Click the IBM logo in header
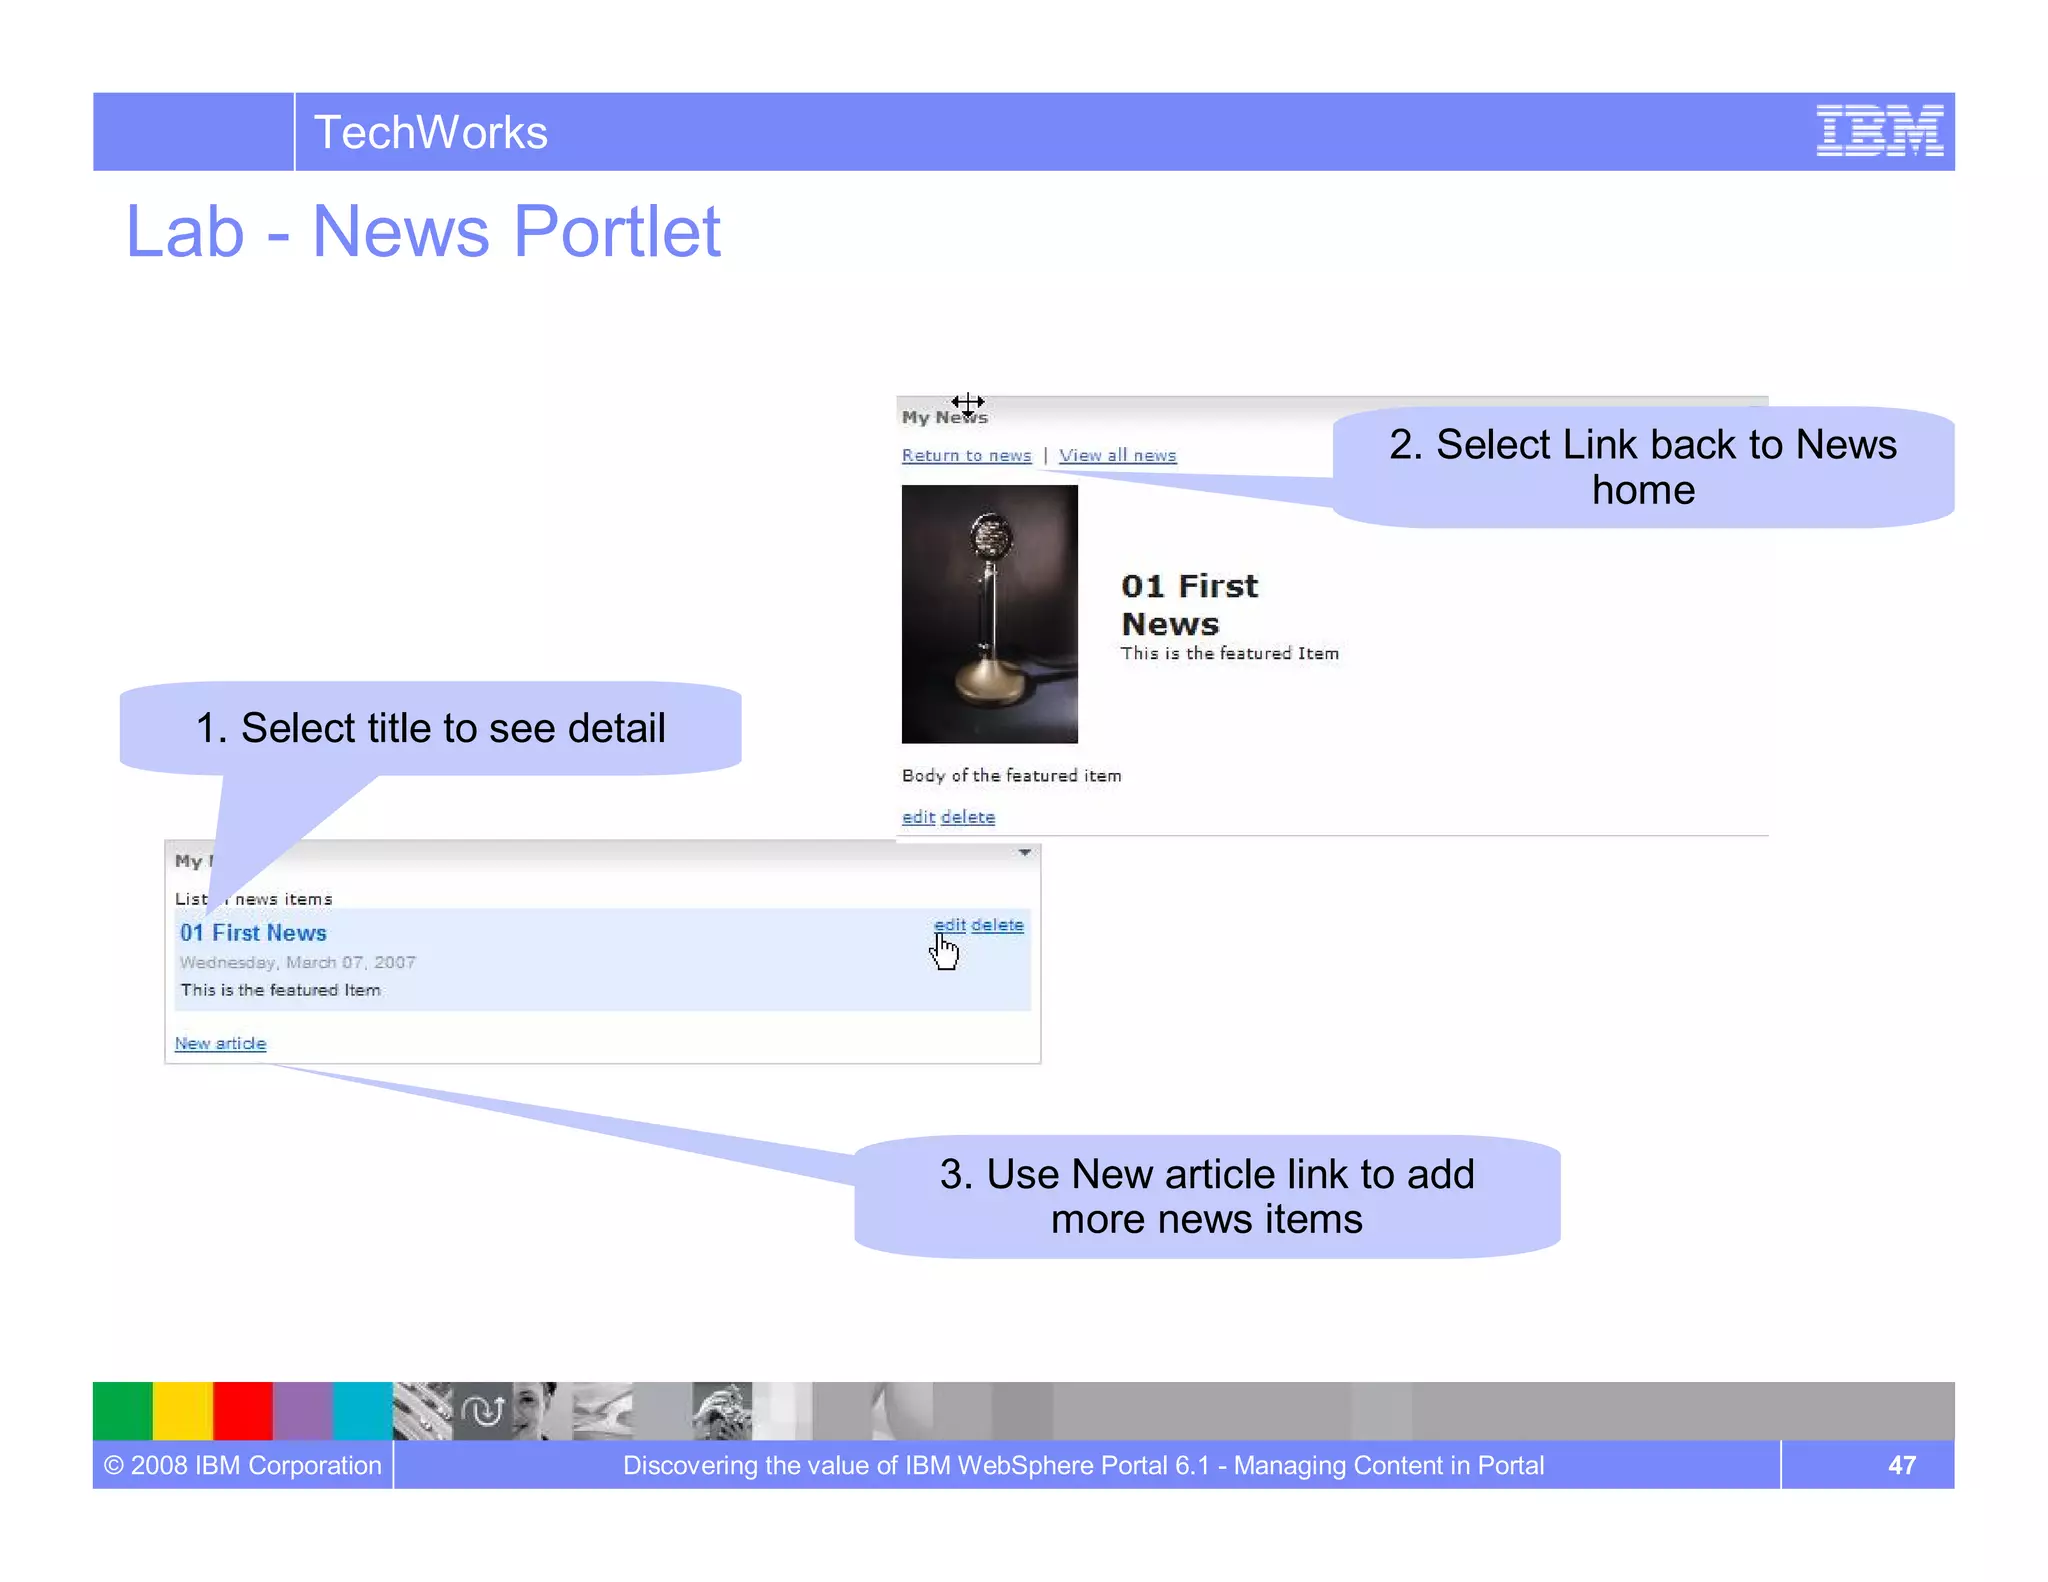Image resolution: width=2048 pixels, height=1582 pixels. click(x=1879, y=131)
